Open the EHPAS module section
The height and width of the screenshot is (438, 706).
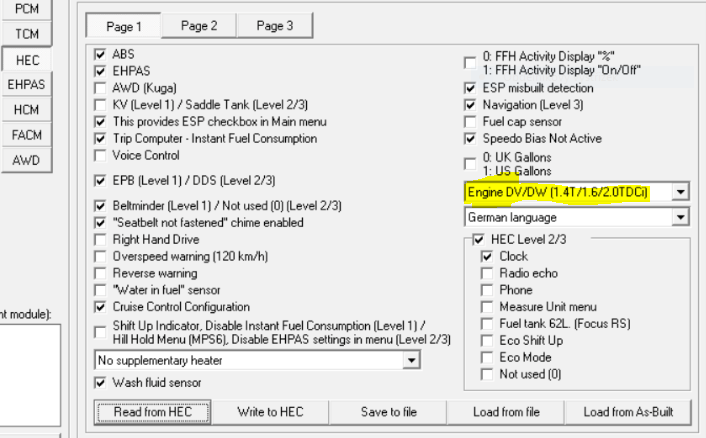[x=27, y=85]
